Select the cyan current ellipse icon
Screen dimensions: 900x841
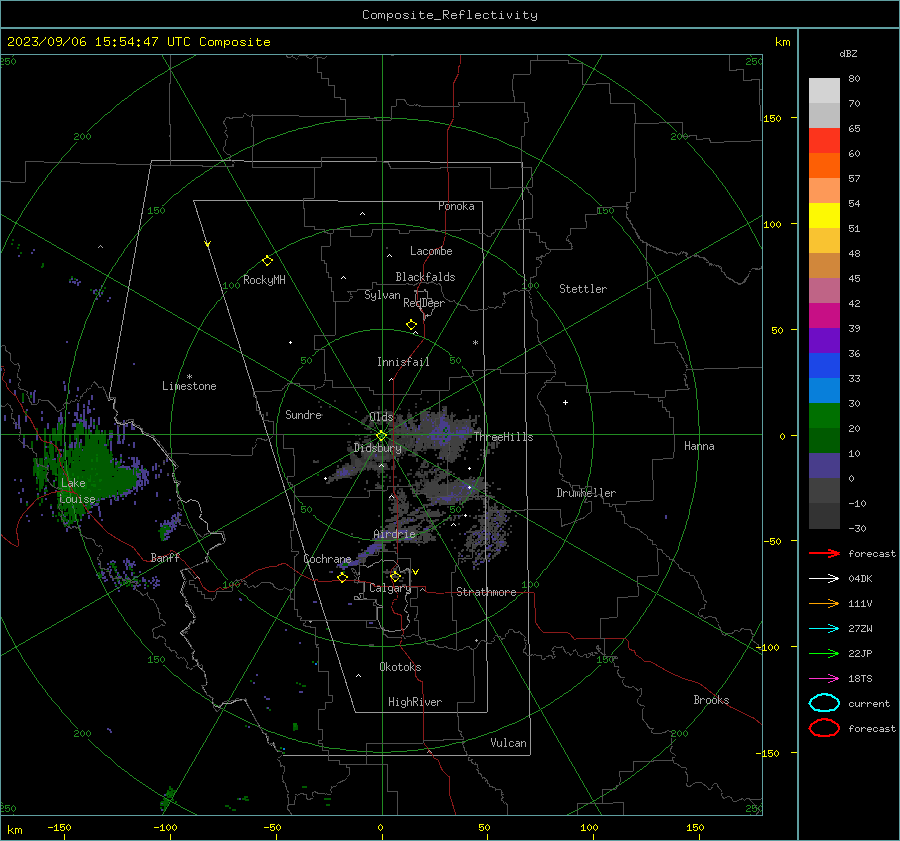[824, 703]
